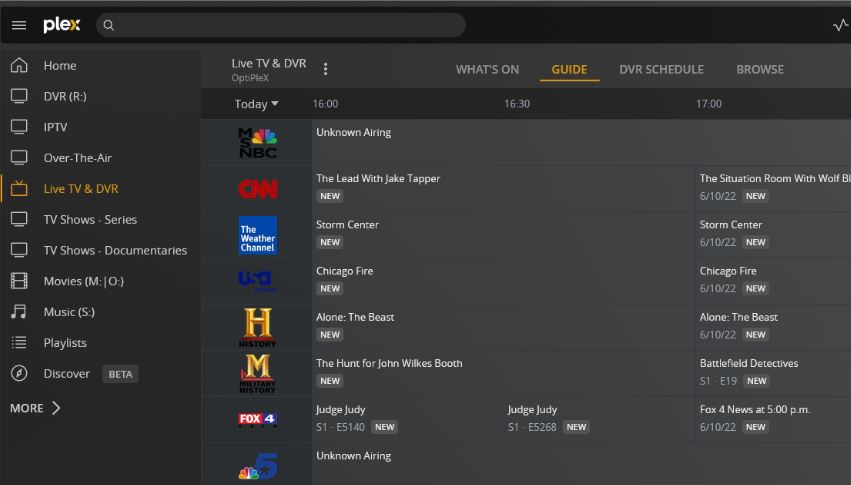Click the TV Shows - Series monitor icon
Viewport: 851px width, 485px height.
(19, 219)
